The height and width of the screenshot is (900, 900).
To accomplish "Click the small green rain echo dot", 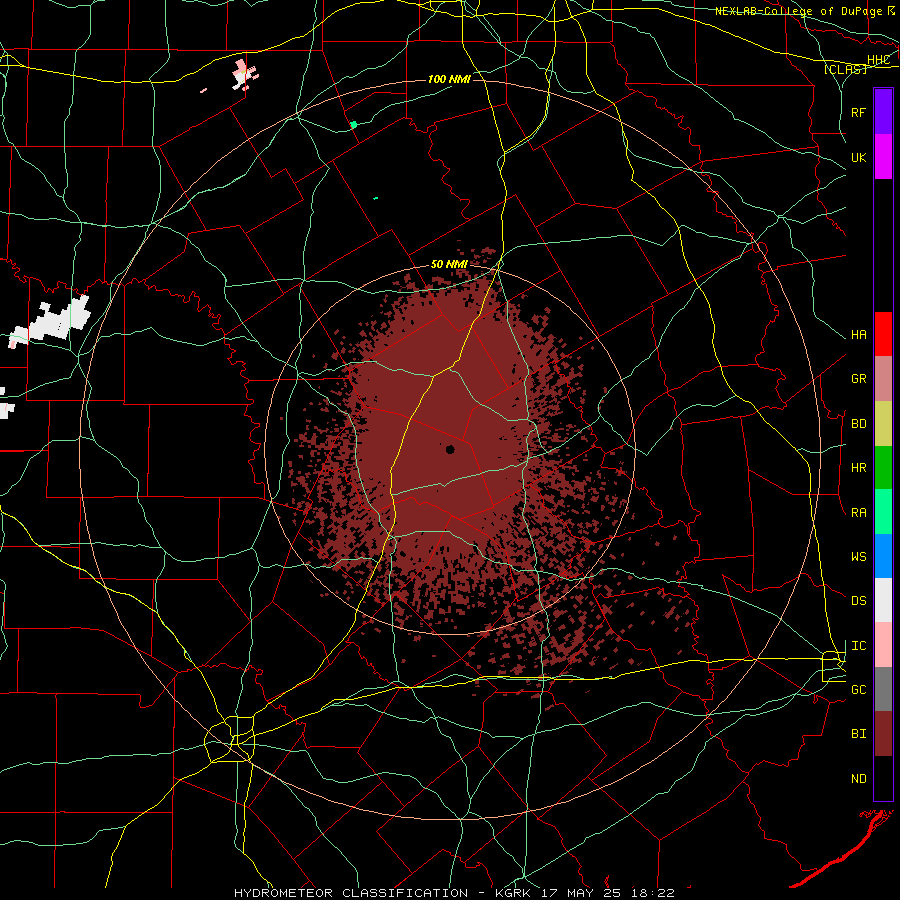I will click(354, 125).
